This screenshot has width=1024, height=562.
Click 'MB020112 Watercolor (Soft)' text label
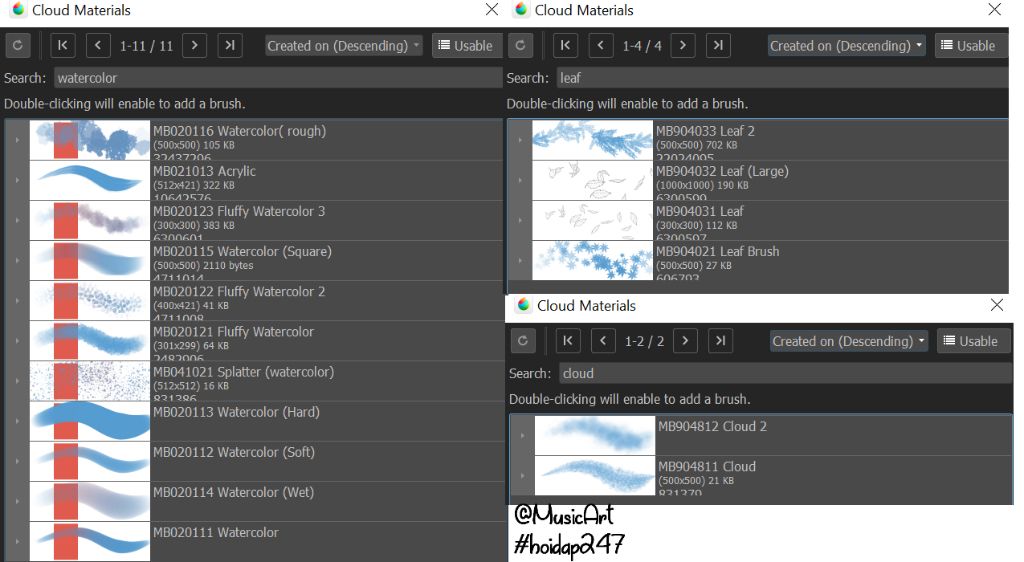pos(234,452)
